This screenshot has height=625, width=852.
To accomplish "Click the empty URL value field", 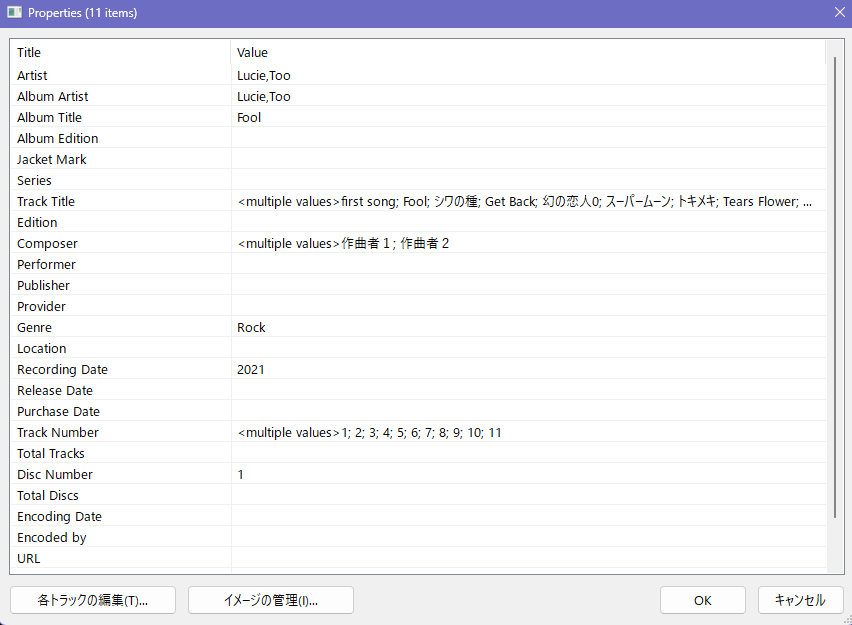I will click(528, 558).
